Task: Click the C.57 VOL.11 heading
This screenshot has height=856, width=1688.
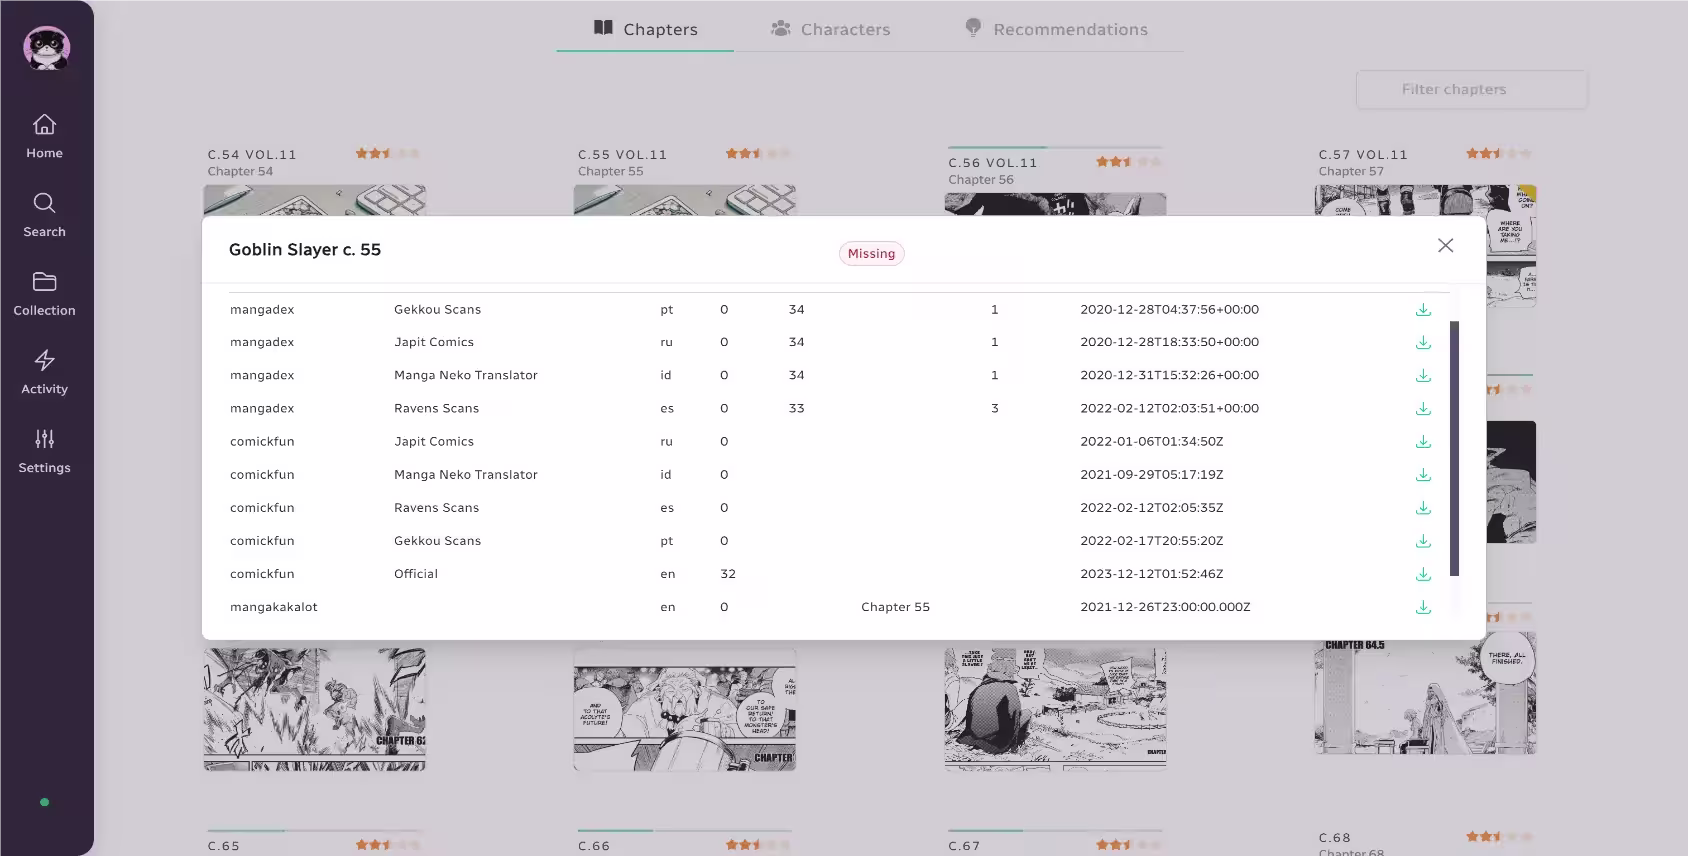Action: coord(1363,155)
